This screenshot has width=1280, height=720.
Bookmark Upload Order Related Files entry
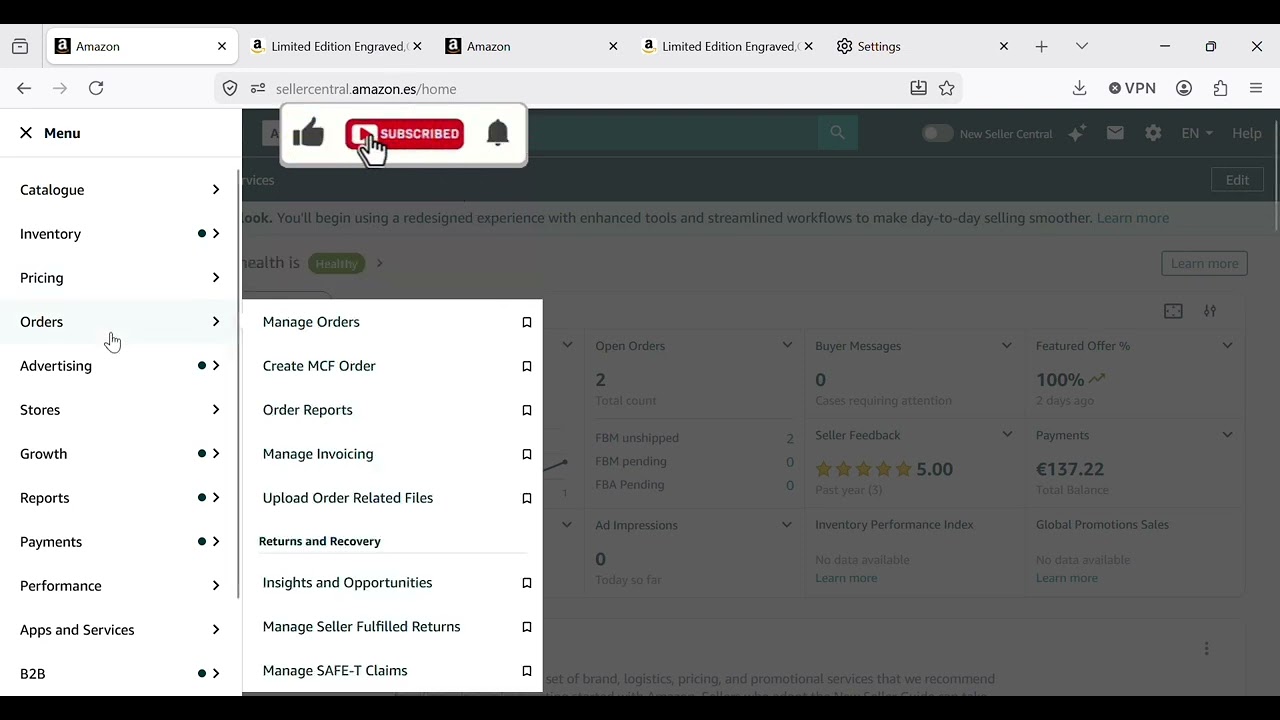527,498
